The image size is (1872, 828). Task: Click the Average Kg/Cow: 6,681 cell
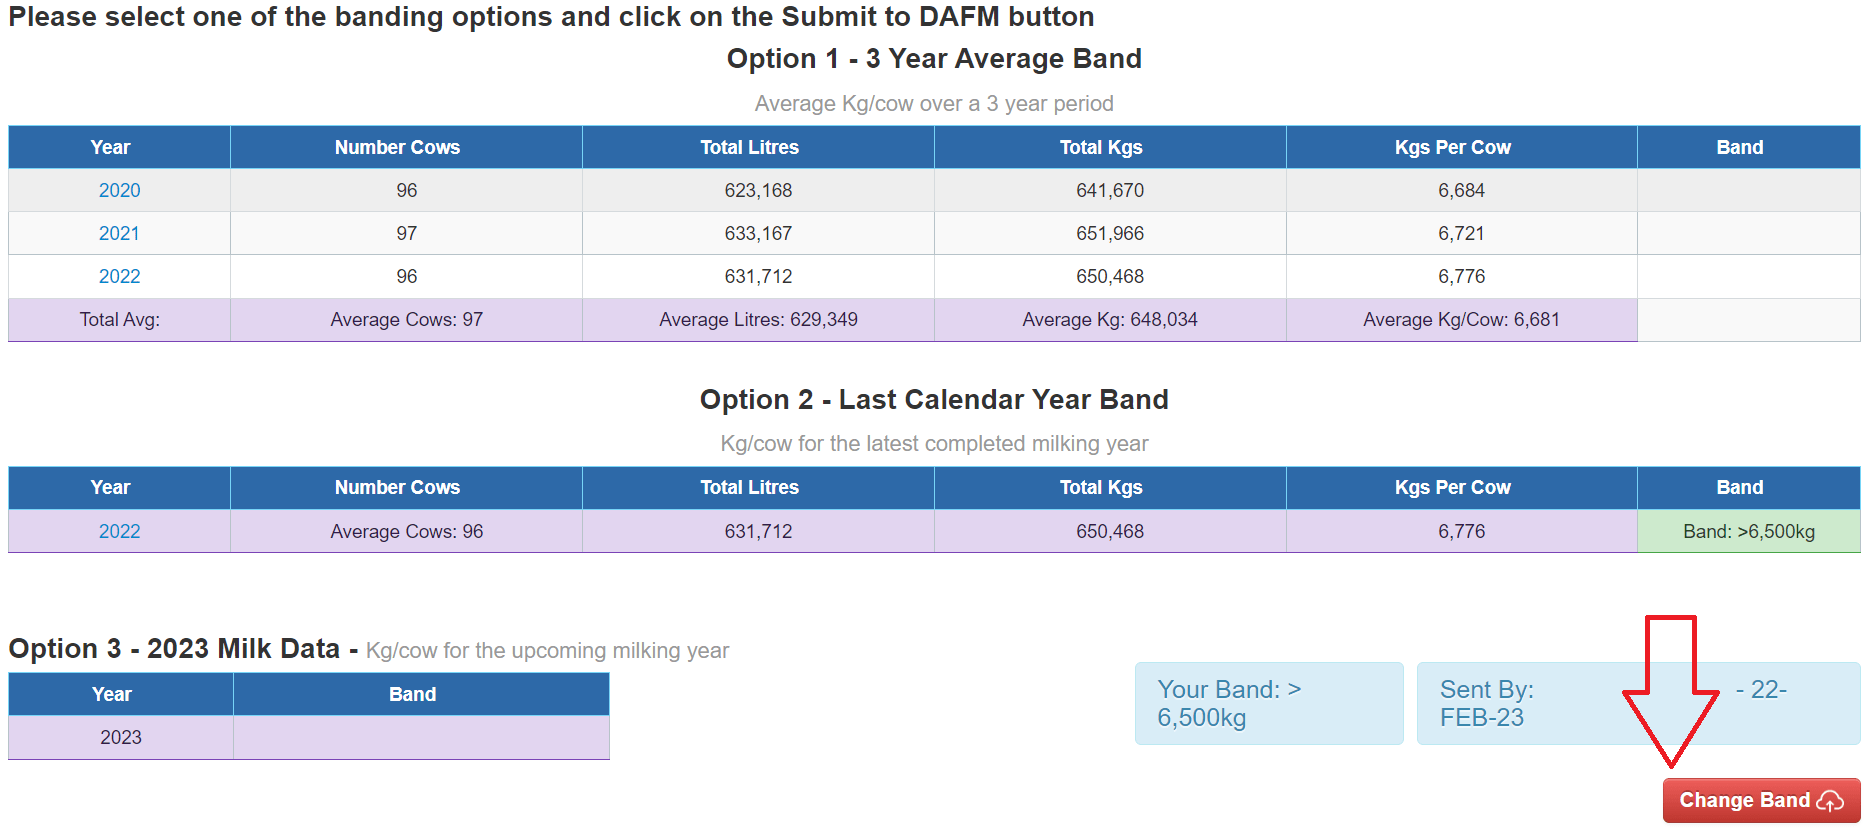pyautogui.click(x=1461, y=319)
